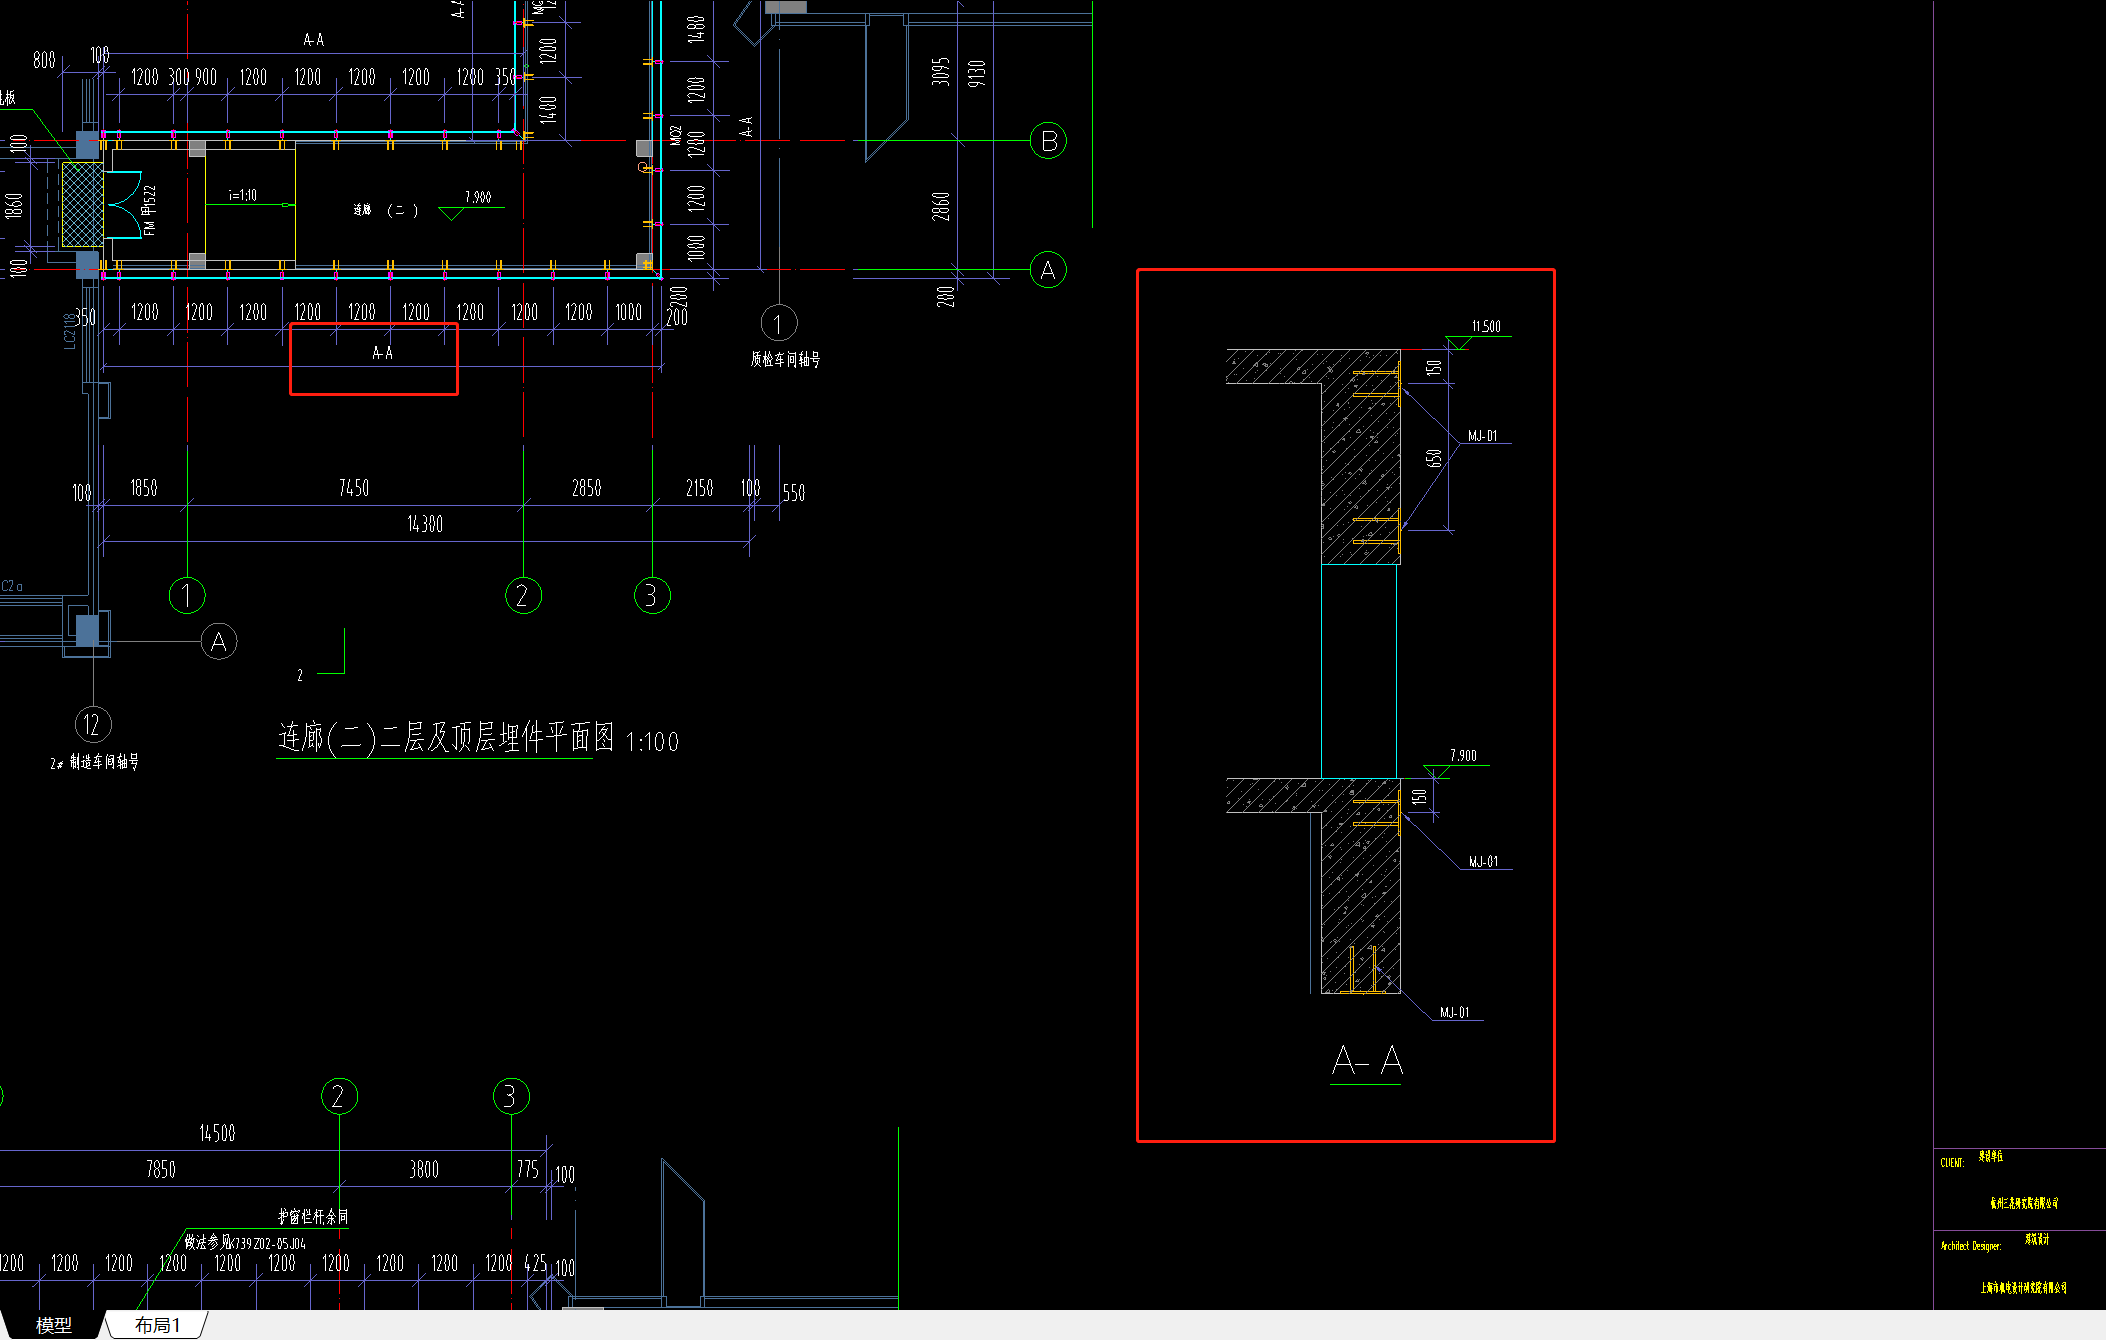Pick the 550 dimension text
Screen dimensions: 2106x1340
click(794, 493)
